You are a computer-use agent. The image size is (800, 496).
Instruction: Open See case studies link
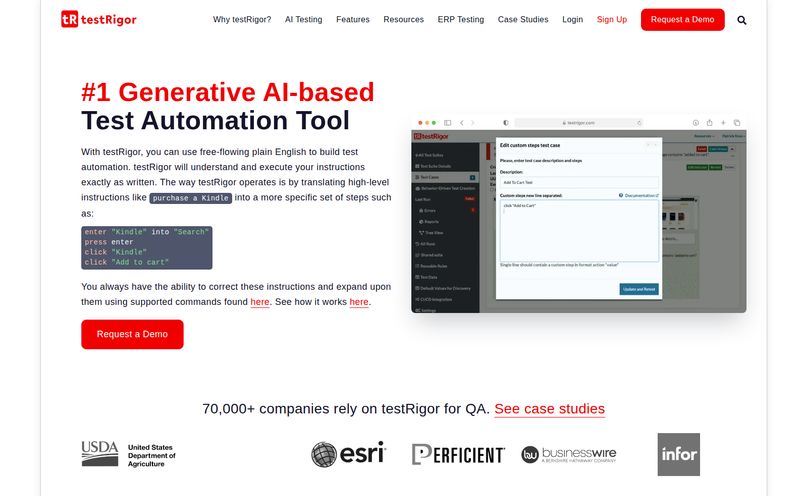pos(549,409)
